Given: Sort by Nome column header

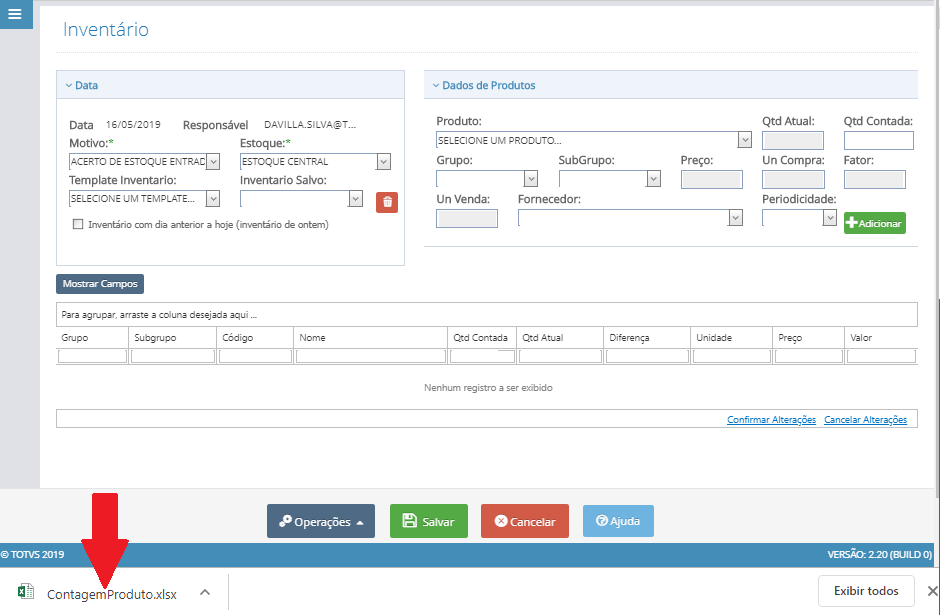Looking at the screenshot, I should click(x=312, y=337).
